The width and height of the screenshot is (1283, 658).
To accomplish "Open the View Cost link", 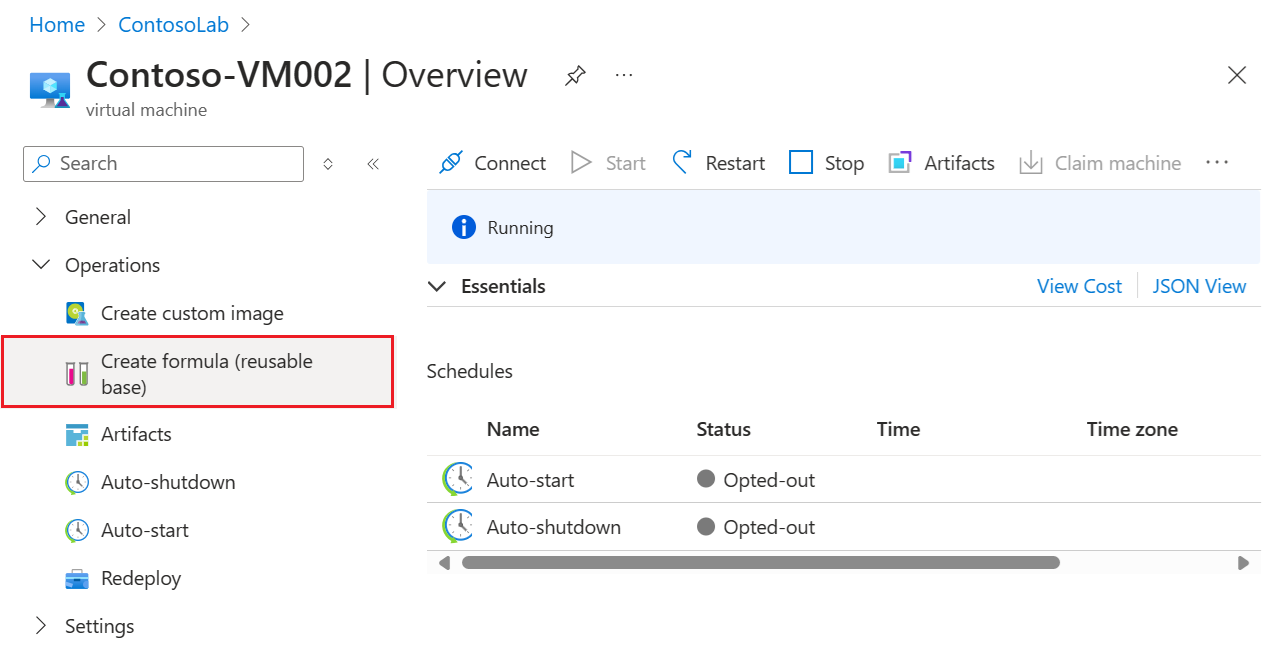I will [x=1079, y=287].
